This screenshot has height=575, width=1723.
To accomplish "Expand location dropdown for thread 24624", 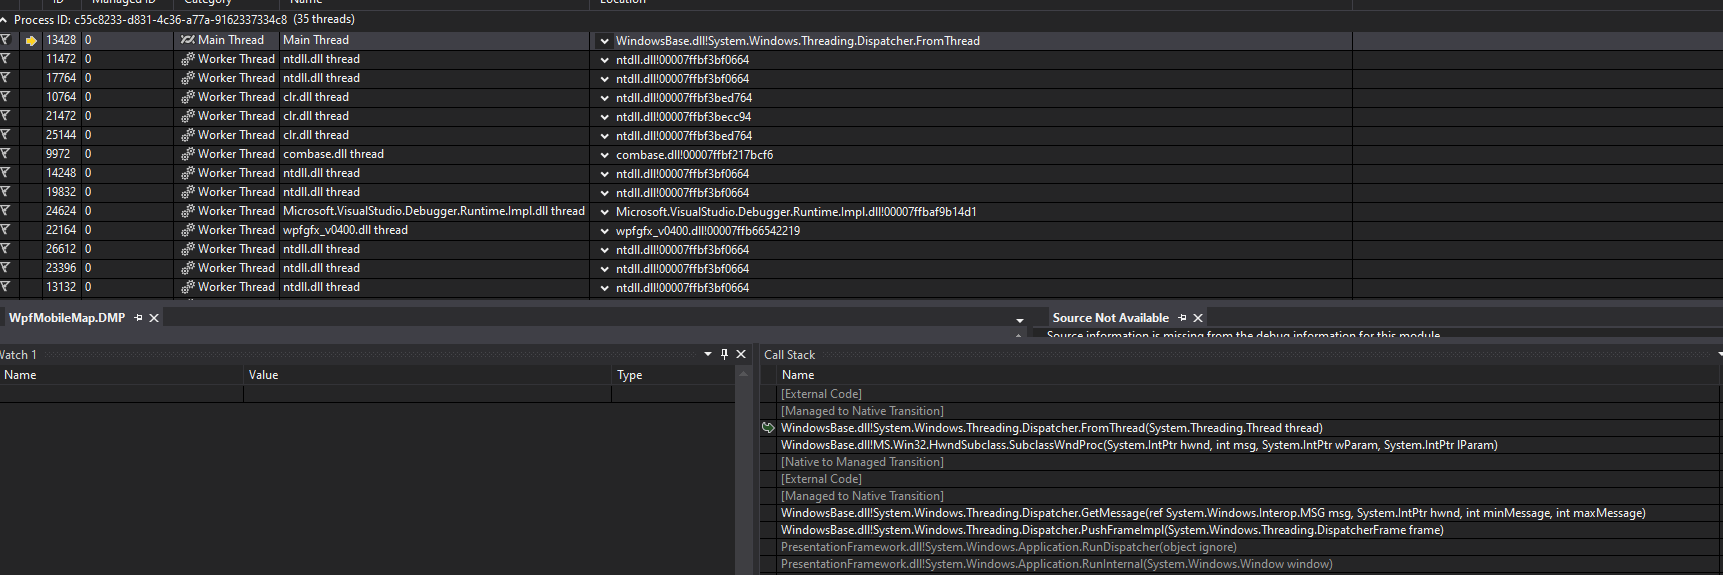I will pos(604,212).
